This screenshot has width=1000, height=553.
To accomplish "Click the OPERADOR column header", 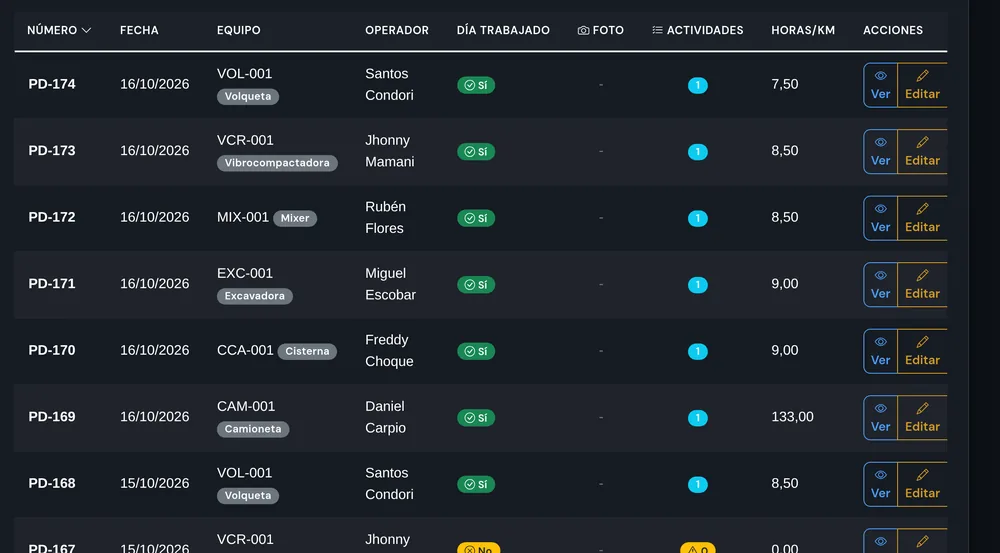I will (397, 30).
